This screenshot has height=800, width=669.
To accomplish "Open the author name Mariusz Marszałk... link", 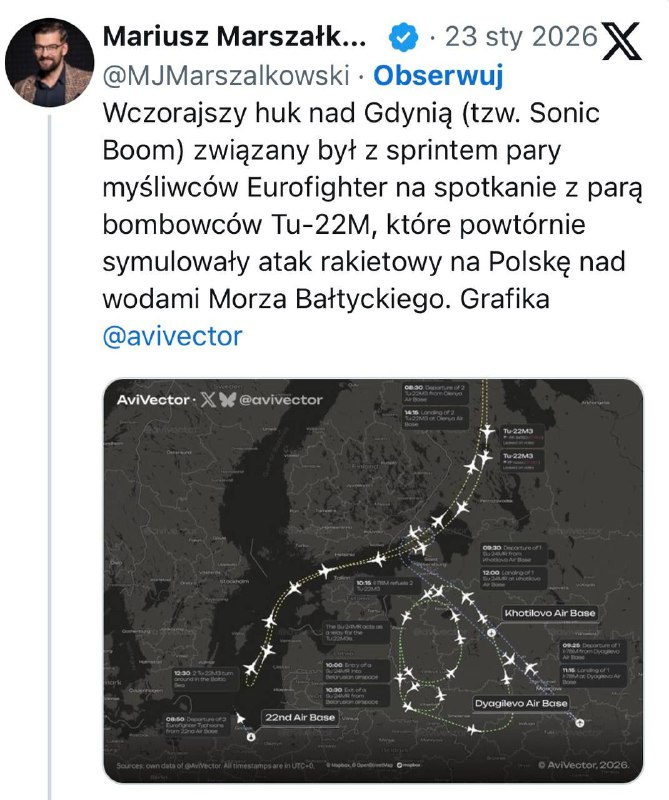I will point(235,39).
